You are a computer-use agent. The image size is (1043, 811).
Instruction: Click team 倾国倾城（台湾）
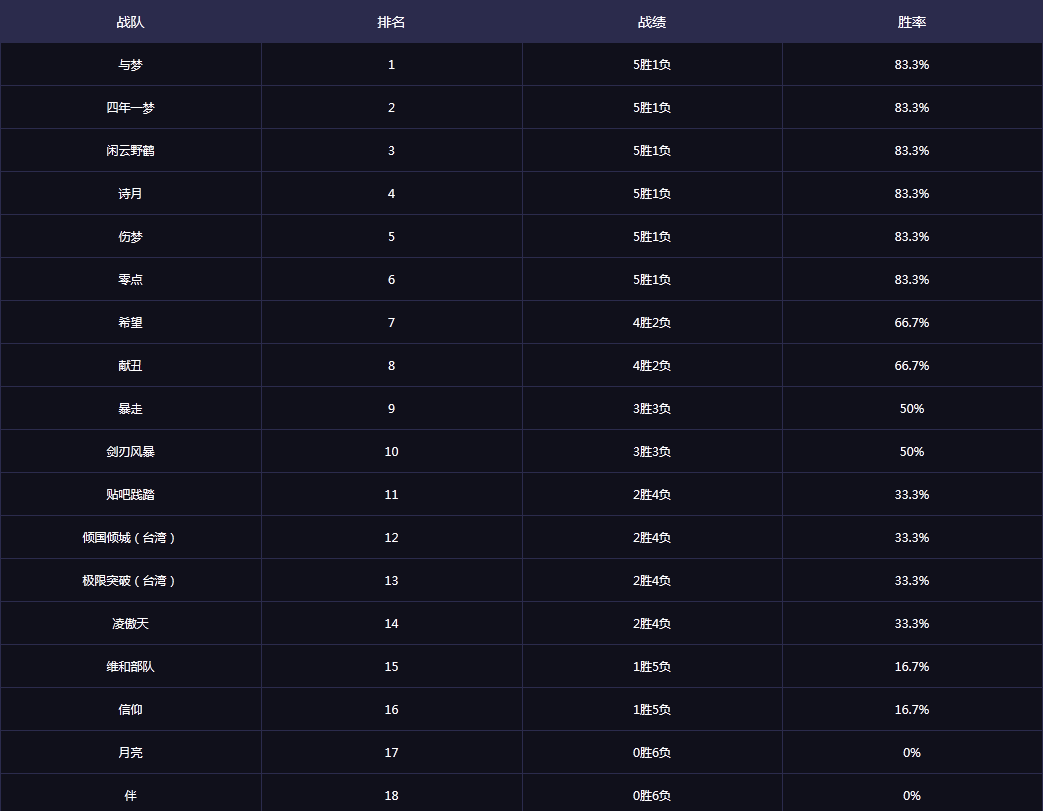tap(130, 538)
